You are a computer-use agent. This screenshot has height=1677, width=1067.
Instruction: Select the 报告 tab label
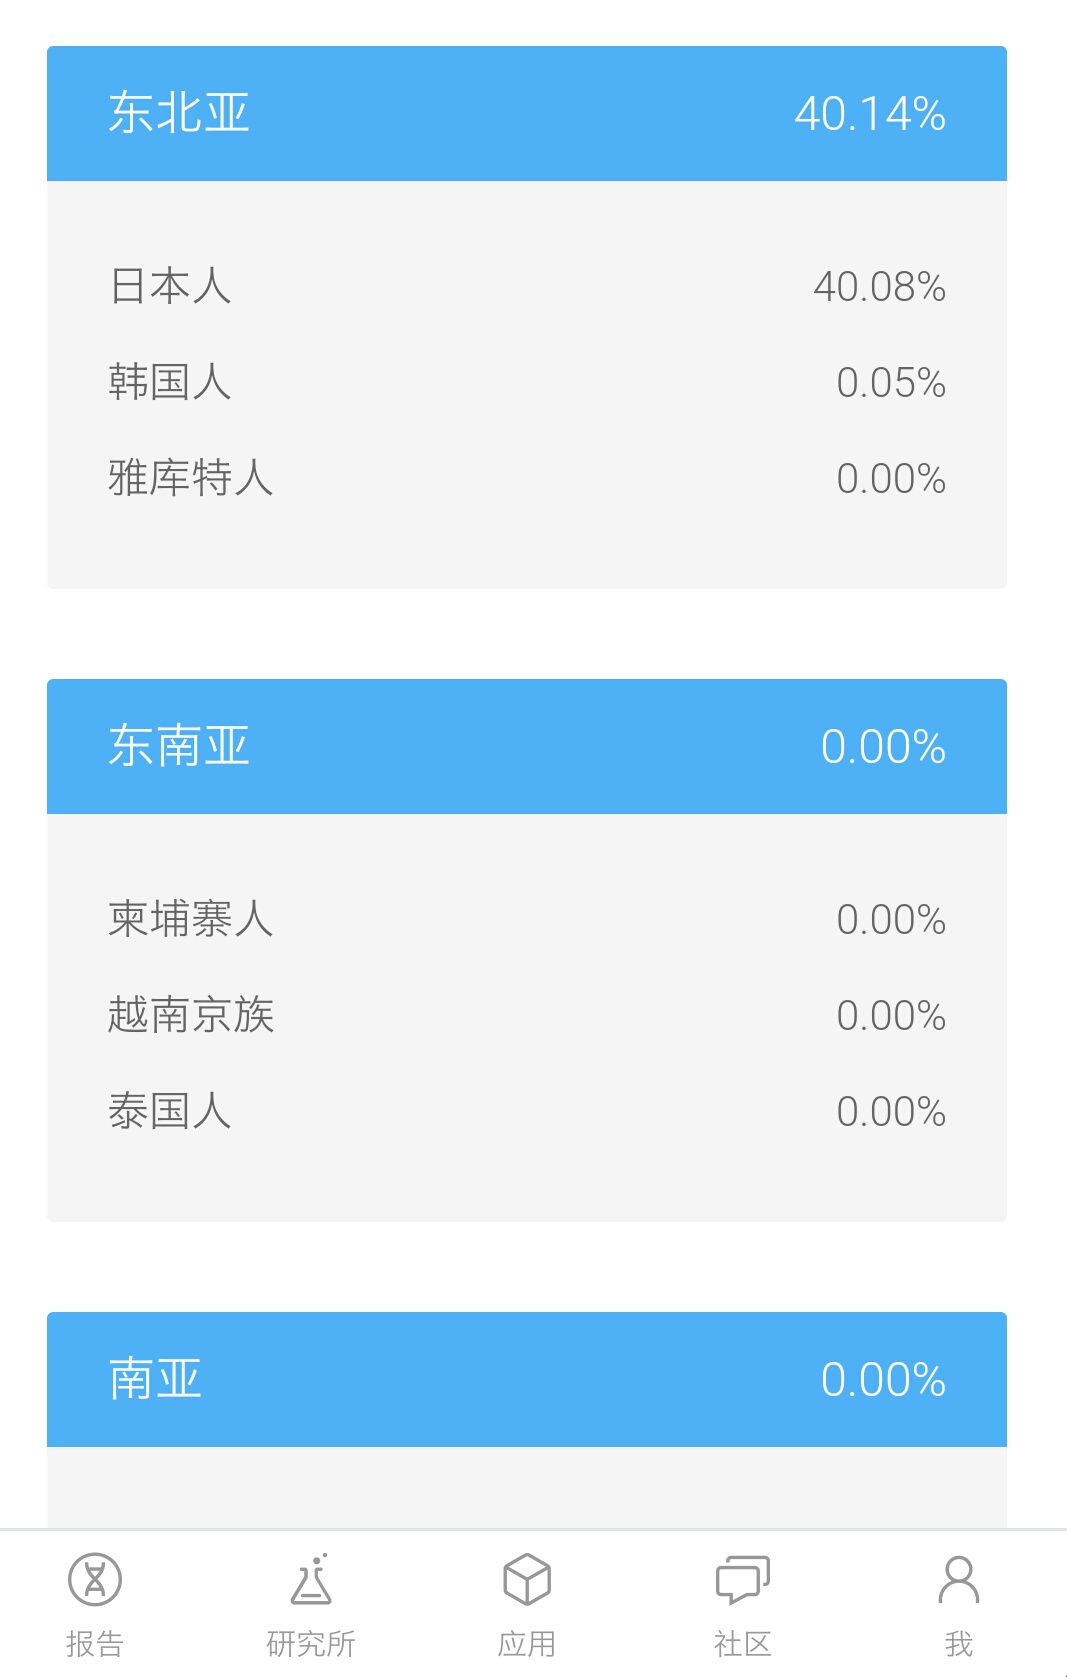(95, 1643)
